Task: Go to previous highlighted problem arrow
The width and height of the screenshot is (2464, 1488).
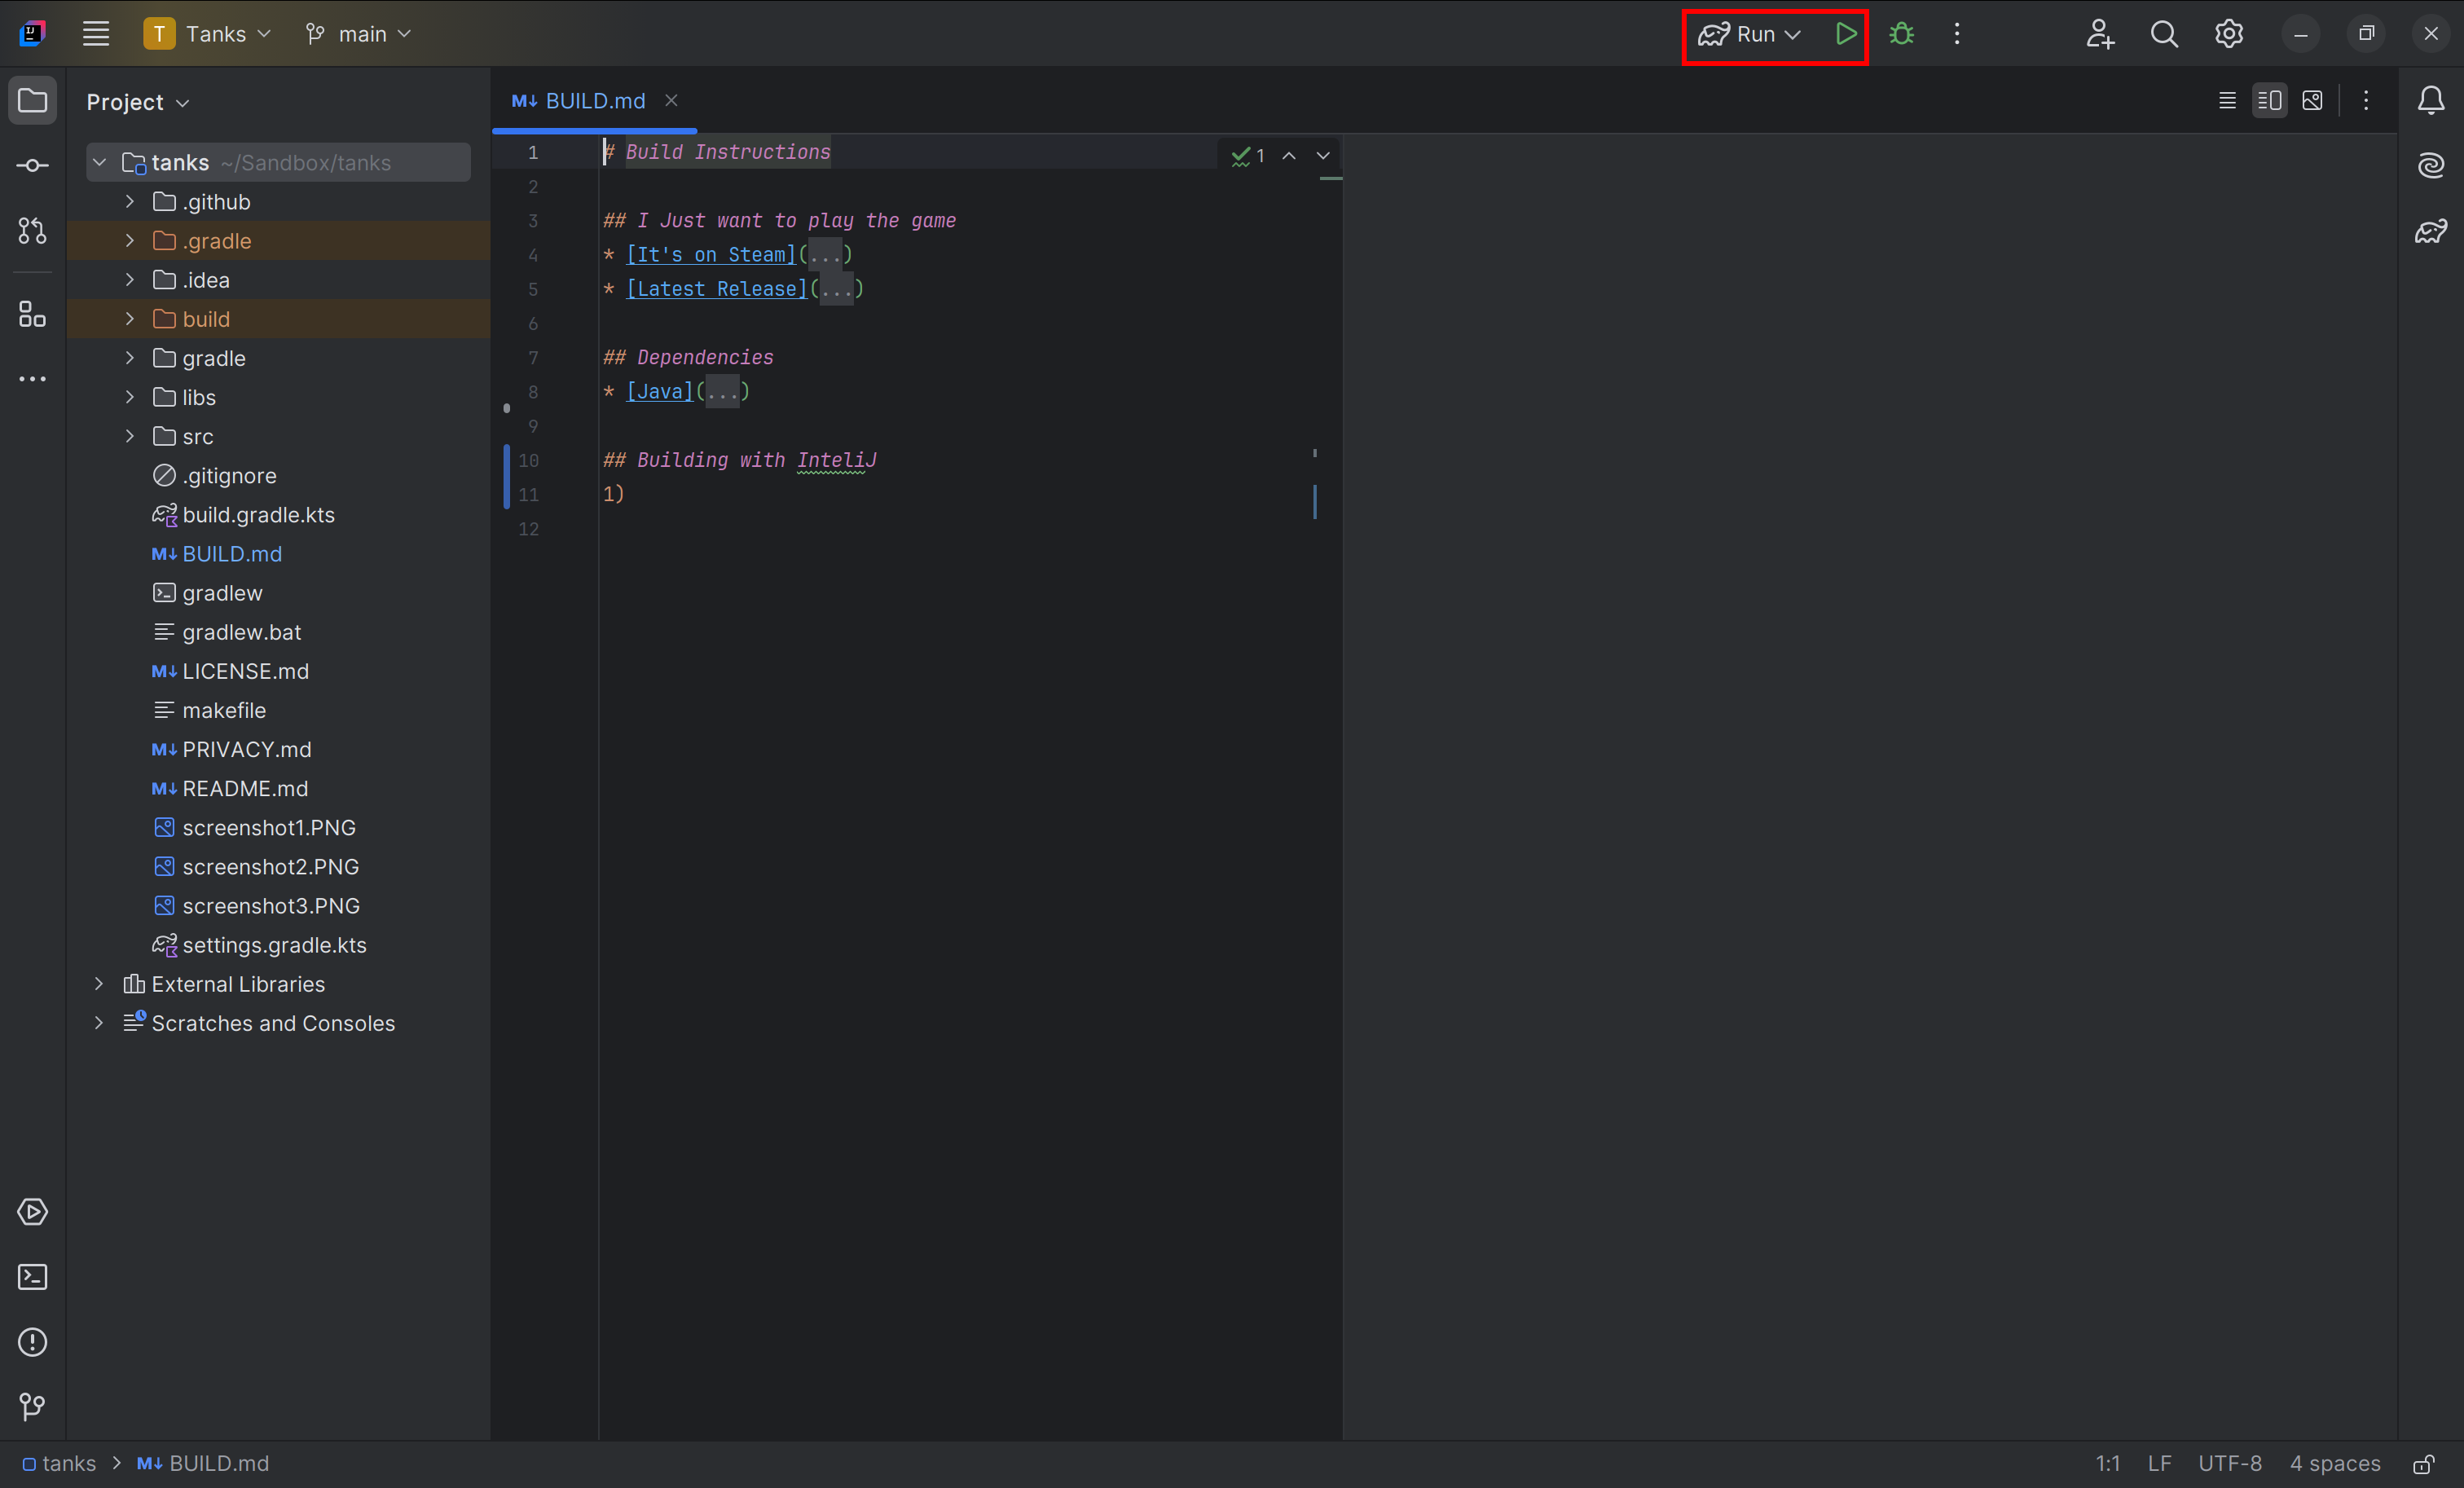Action: tap(1289, 156)
